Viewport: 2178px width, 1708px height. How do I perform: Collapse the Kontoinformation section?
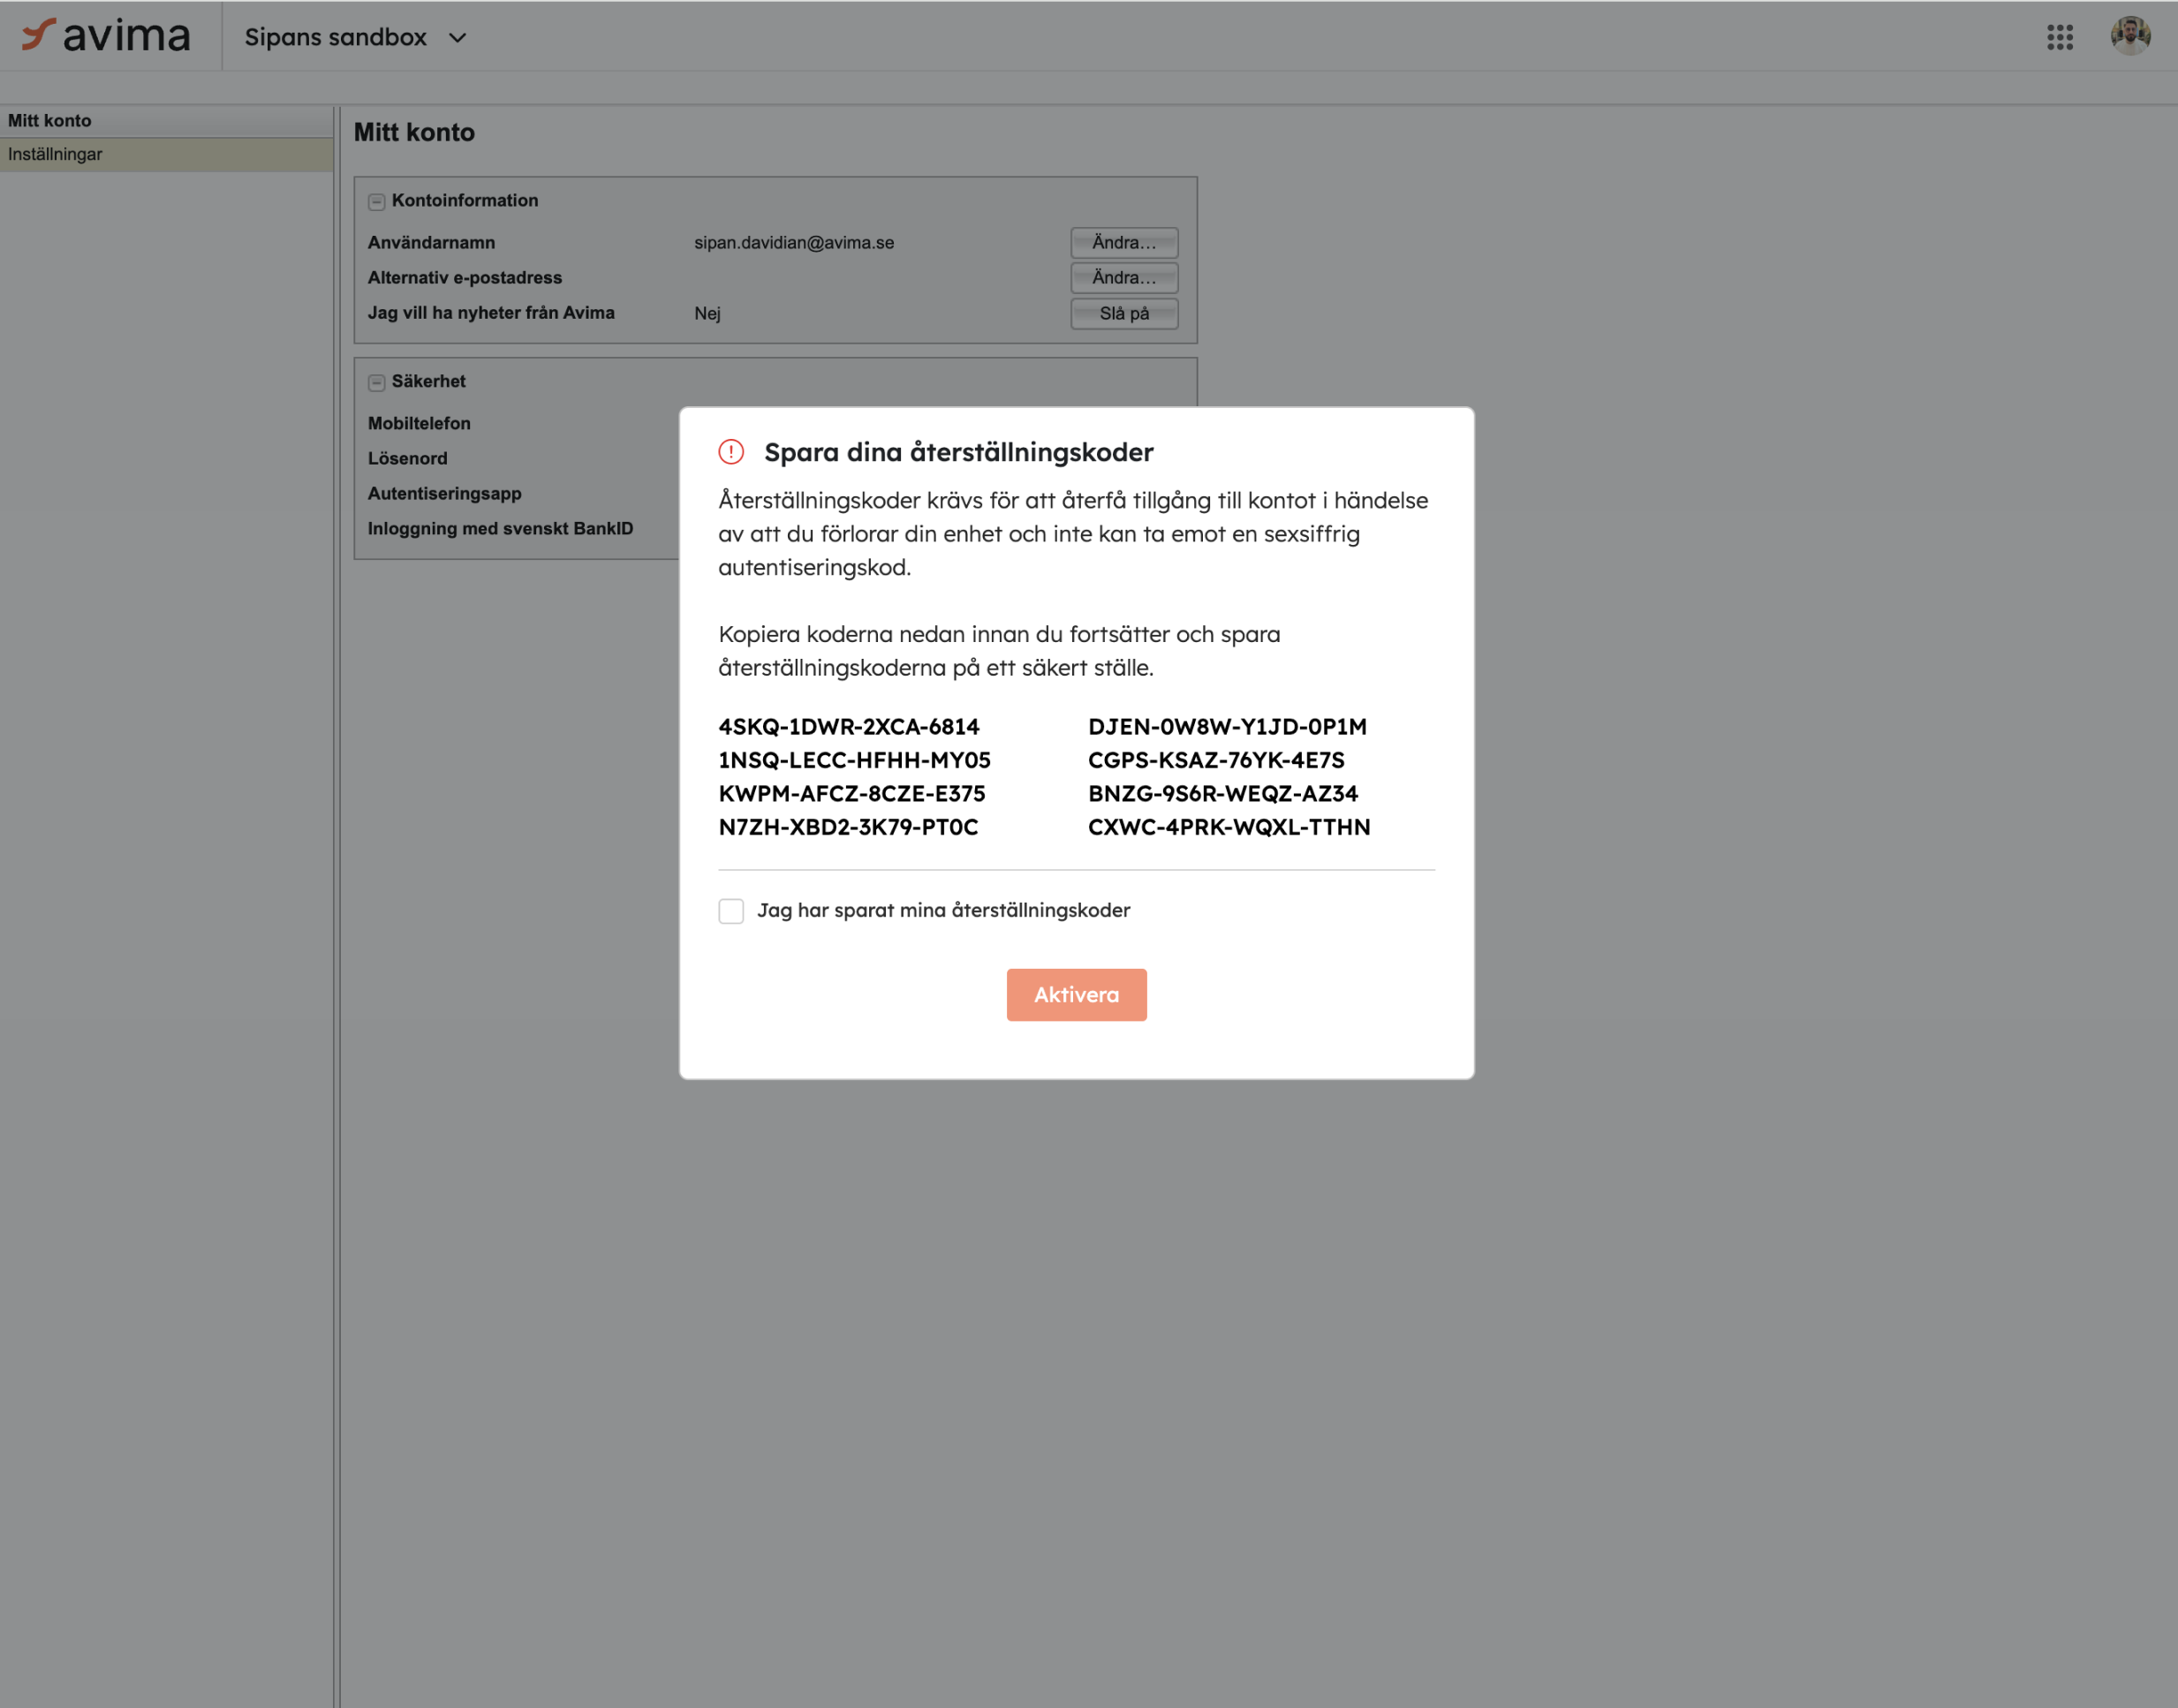377,201
